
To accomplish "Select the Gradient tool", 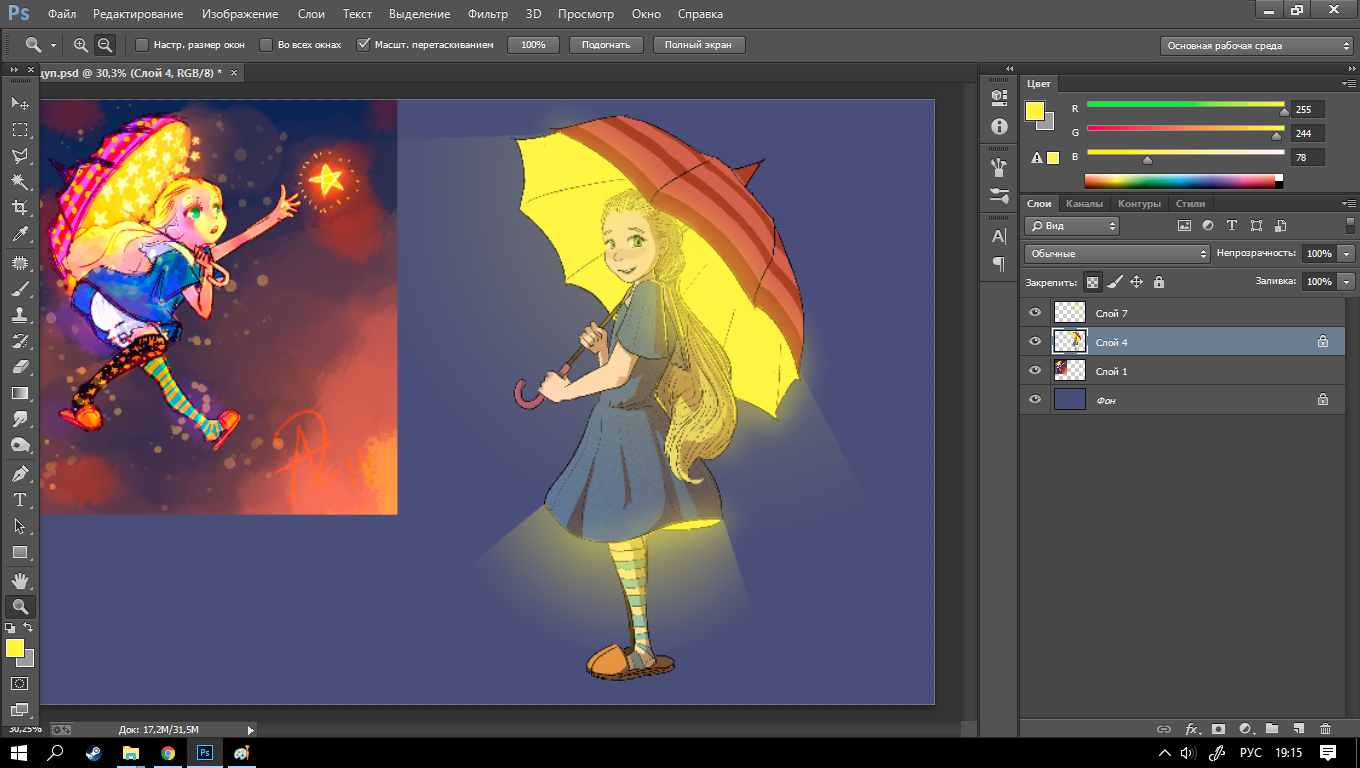I will tap(19, 393).
